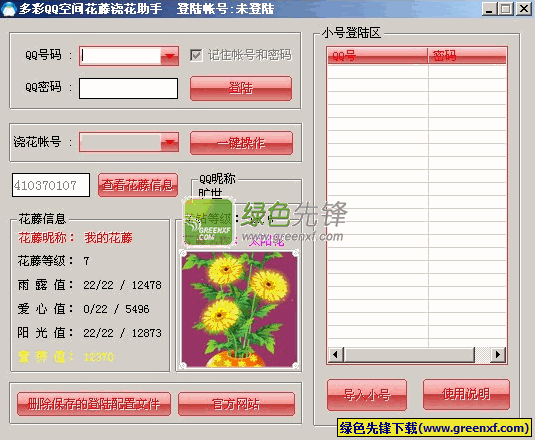Click the 爱心值 value 0/22 / 5496
535x440 pixels.
coord(116,309)
